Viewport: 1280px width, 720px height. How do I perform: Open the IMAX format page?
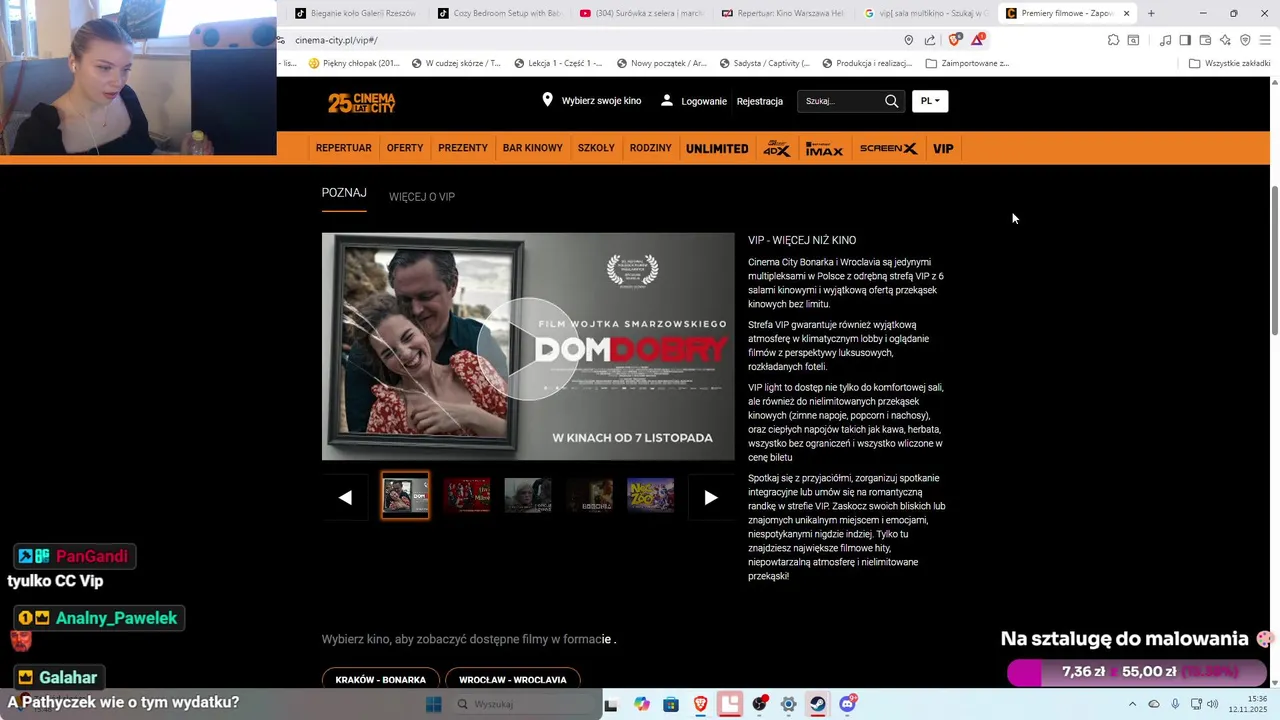coord(824,148)
